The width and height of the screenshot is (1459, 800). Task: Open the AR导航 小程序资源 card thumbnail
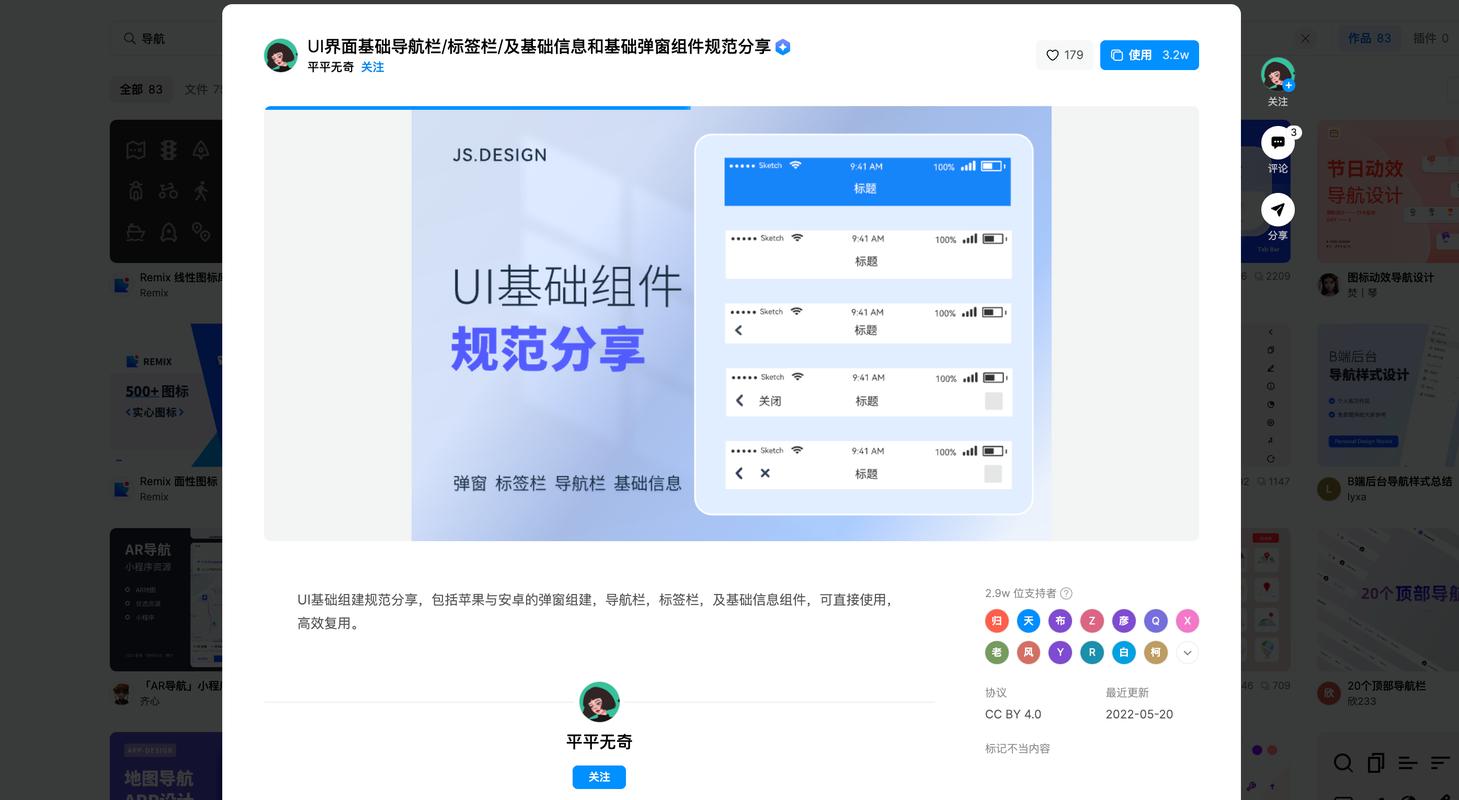coord(166,600)
